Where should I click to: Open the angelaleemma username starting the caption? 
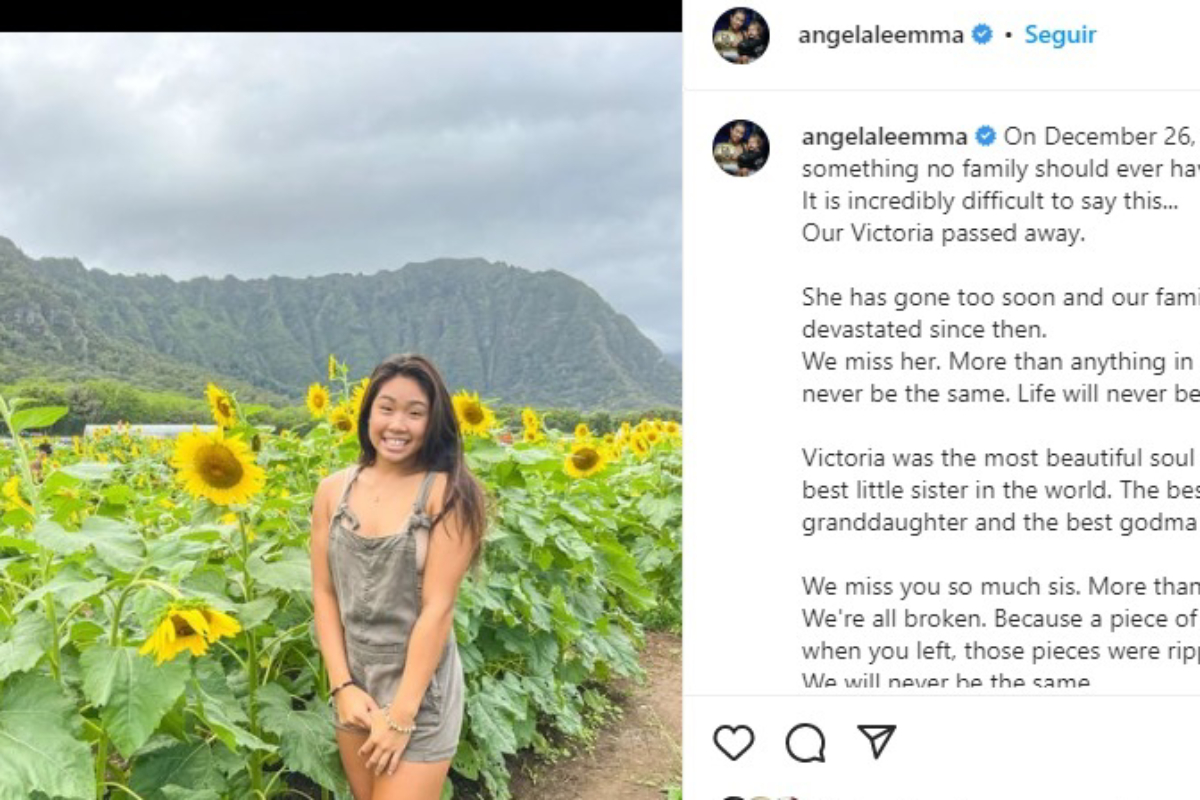pos(885,136)
